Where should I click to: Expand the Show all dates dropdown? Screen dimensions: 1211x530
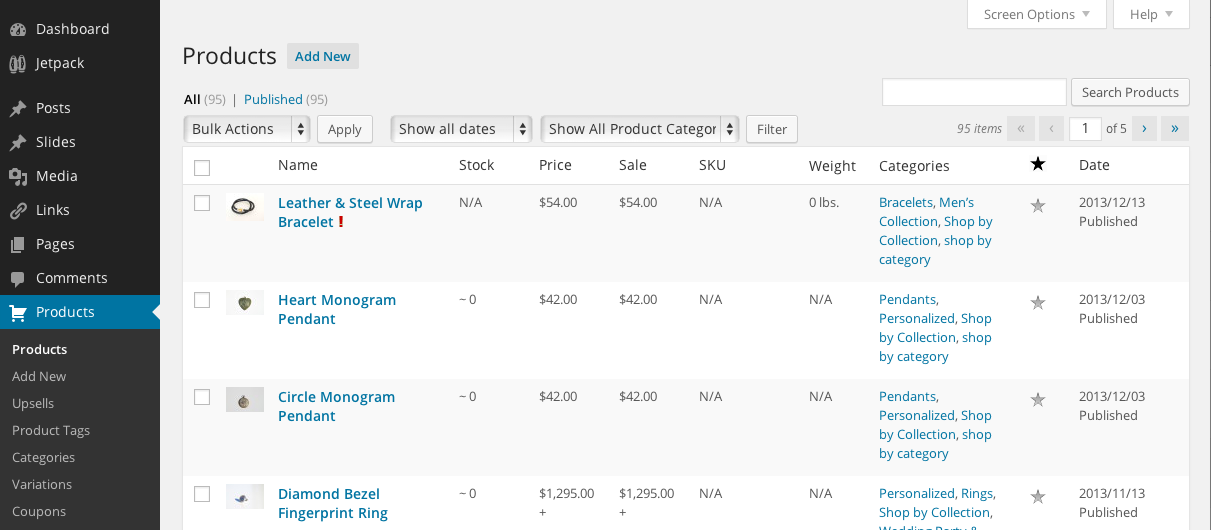point(461,129)
